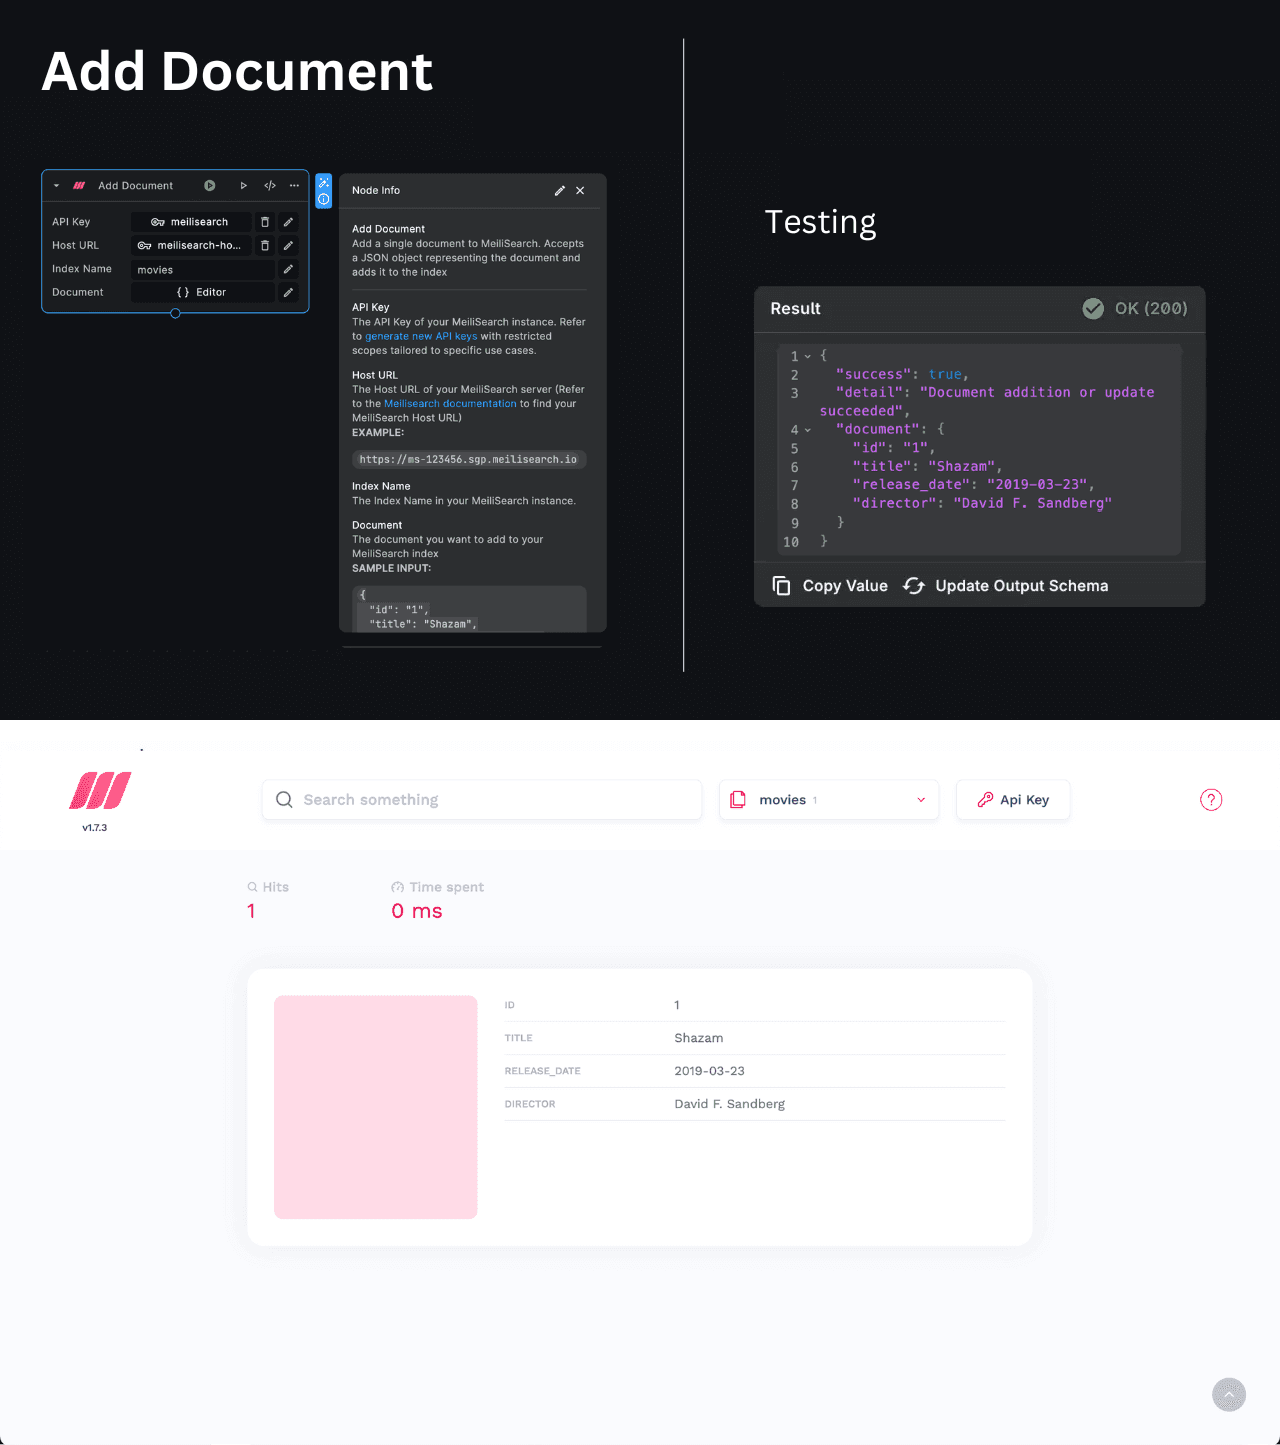
Task: Click the Shazam title value
Action: [x=699, y=1038]
